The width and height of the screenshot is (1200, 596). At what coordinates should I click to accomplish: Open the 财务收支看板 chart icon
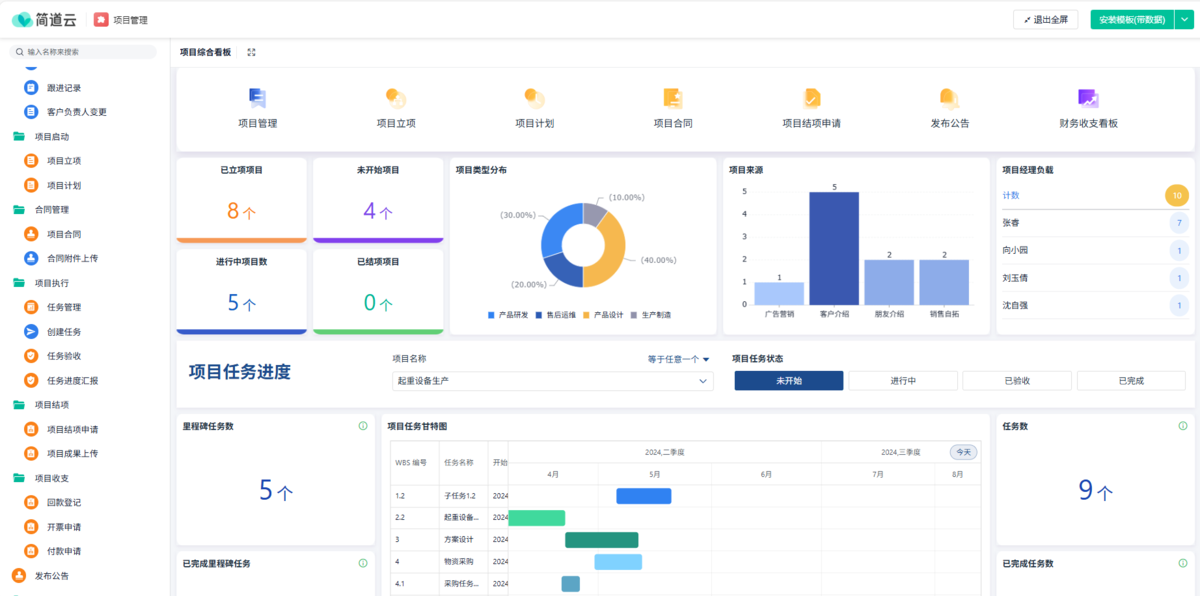click(x=1088, y=98)
